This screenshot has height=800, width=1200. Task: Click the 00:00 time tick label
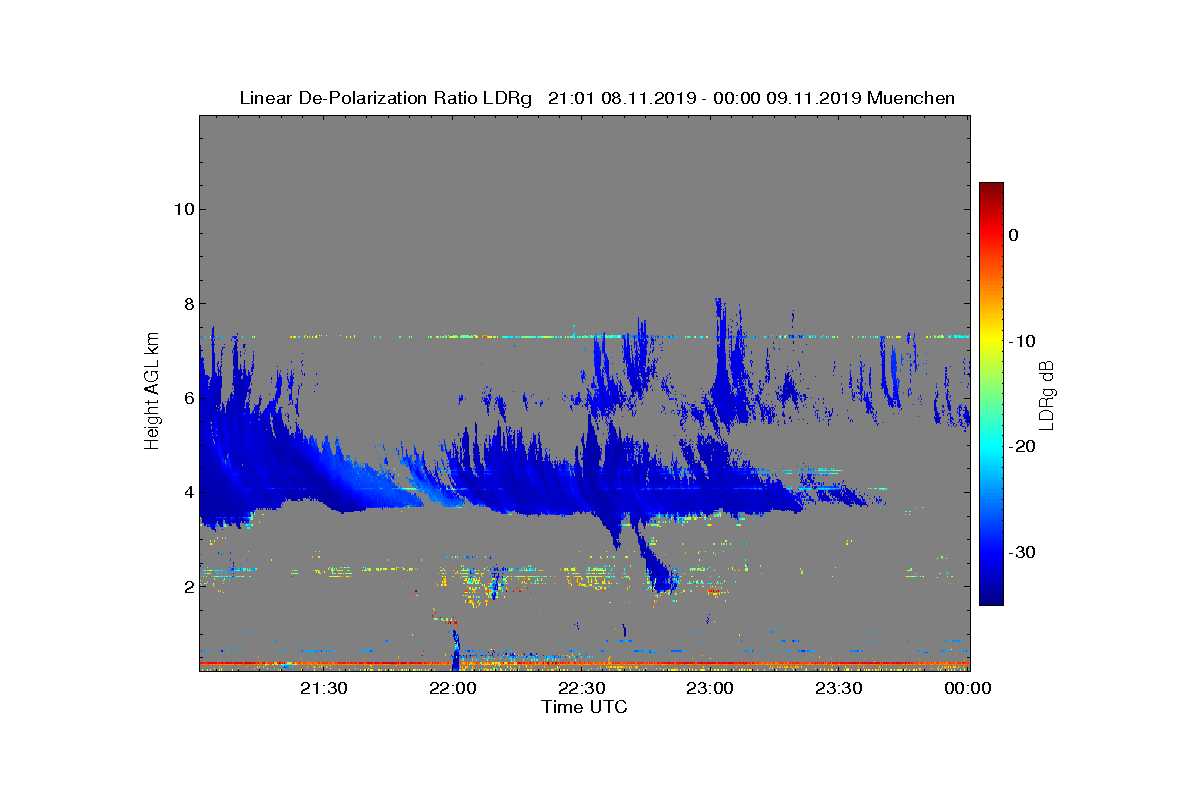(968, 689)
